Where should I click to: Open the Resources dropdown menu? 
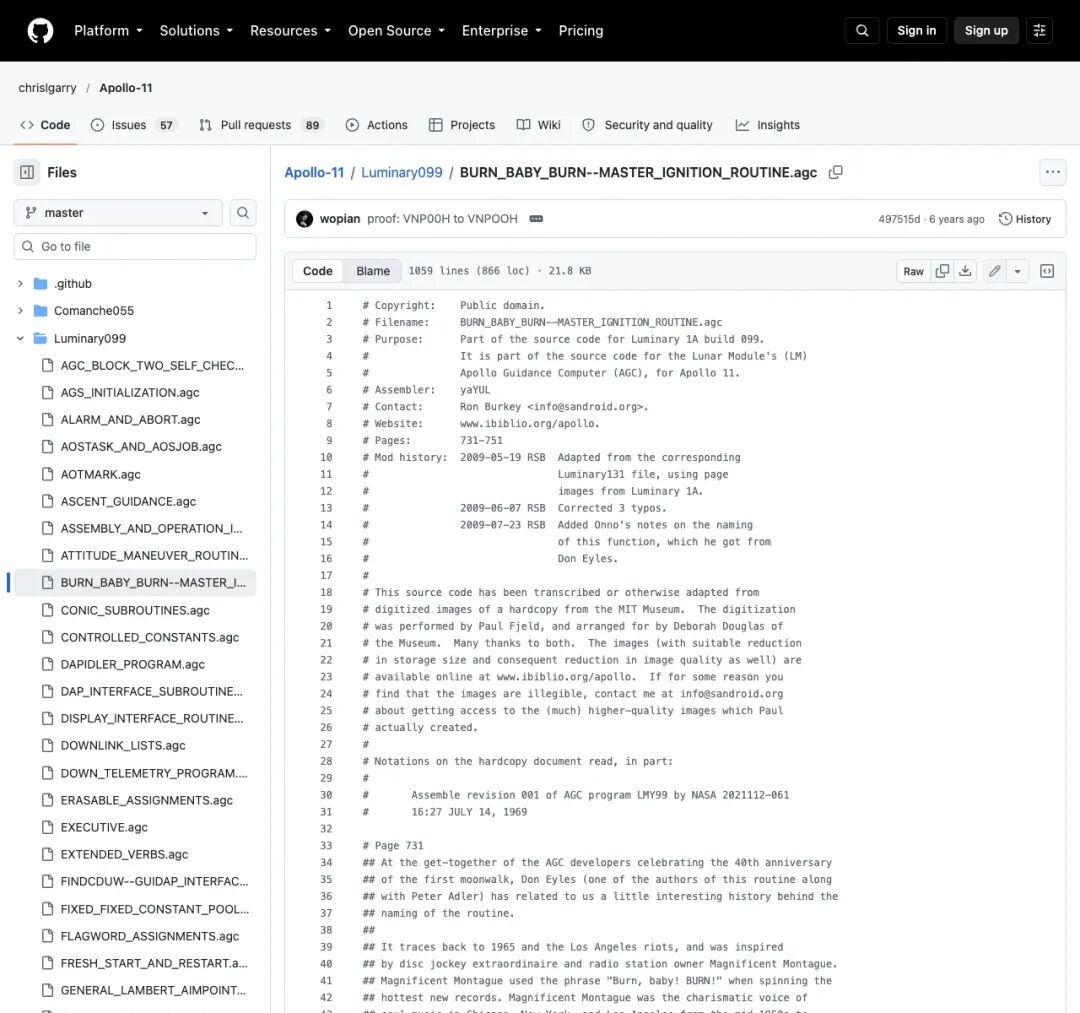pyautogui.click(x=290, y=30)
